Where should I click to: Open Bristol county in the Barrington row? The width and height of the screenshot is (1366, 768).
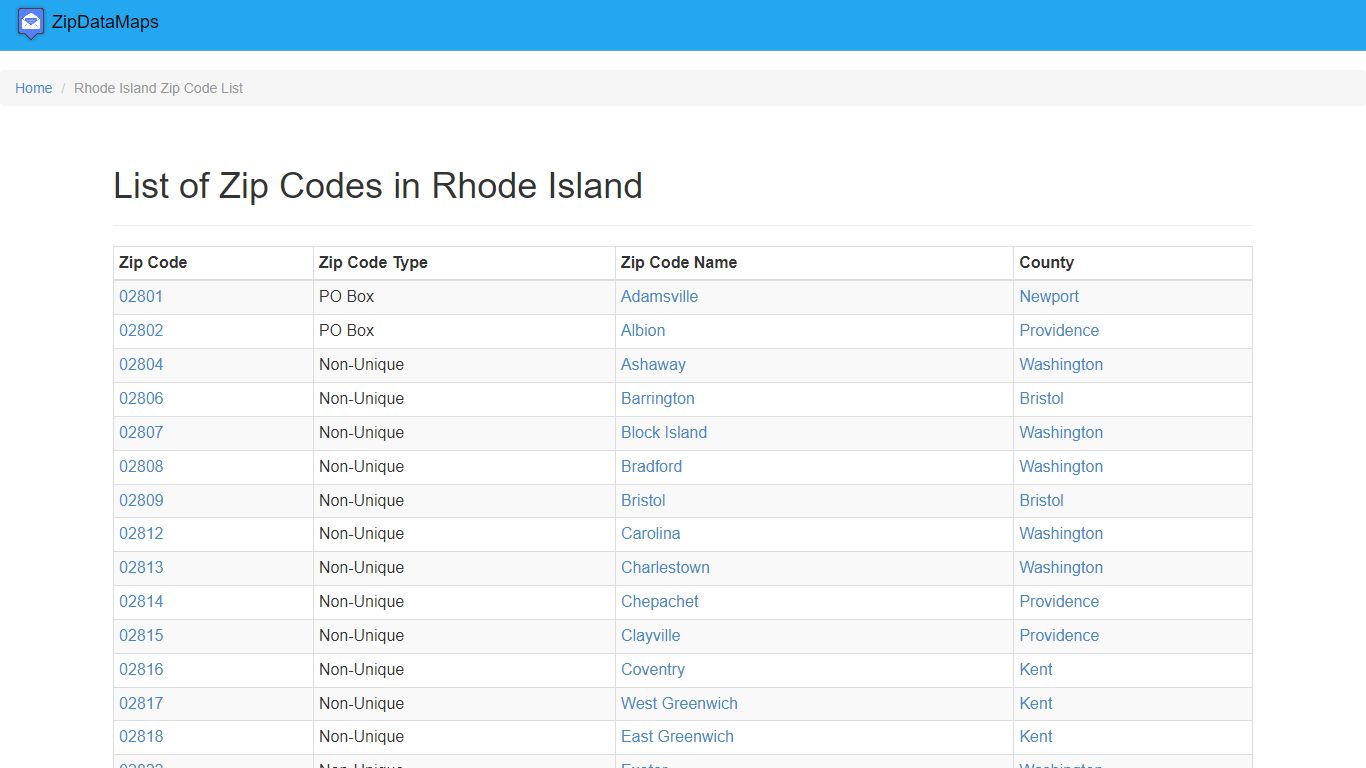click(x=1041, y=399)
